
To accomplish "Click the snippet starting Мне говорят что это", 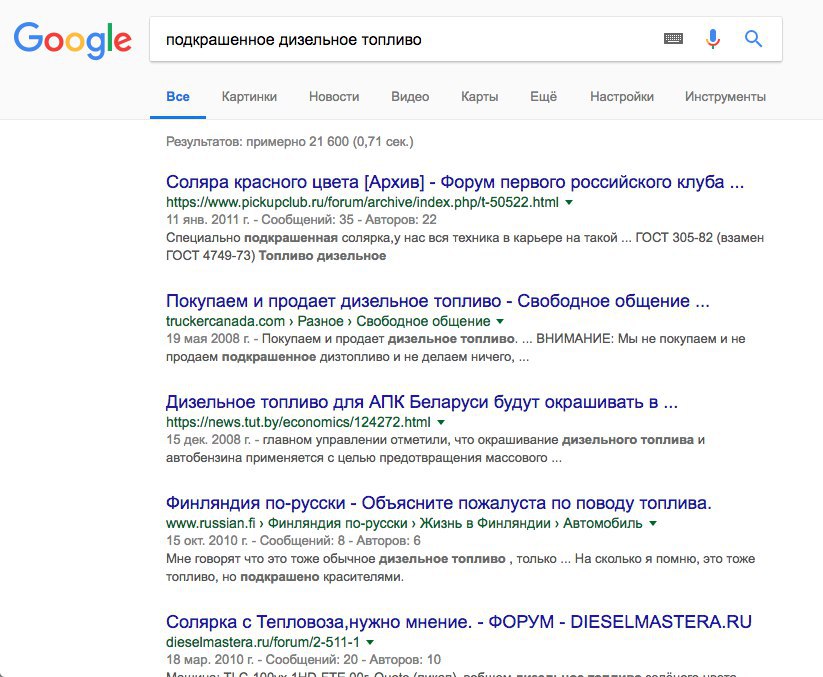I will tap(460, 568).
